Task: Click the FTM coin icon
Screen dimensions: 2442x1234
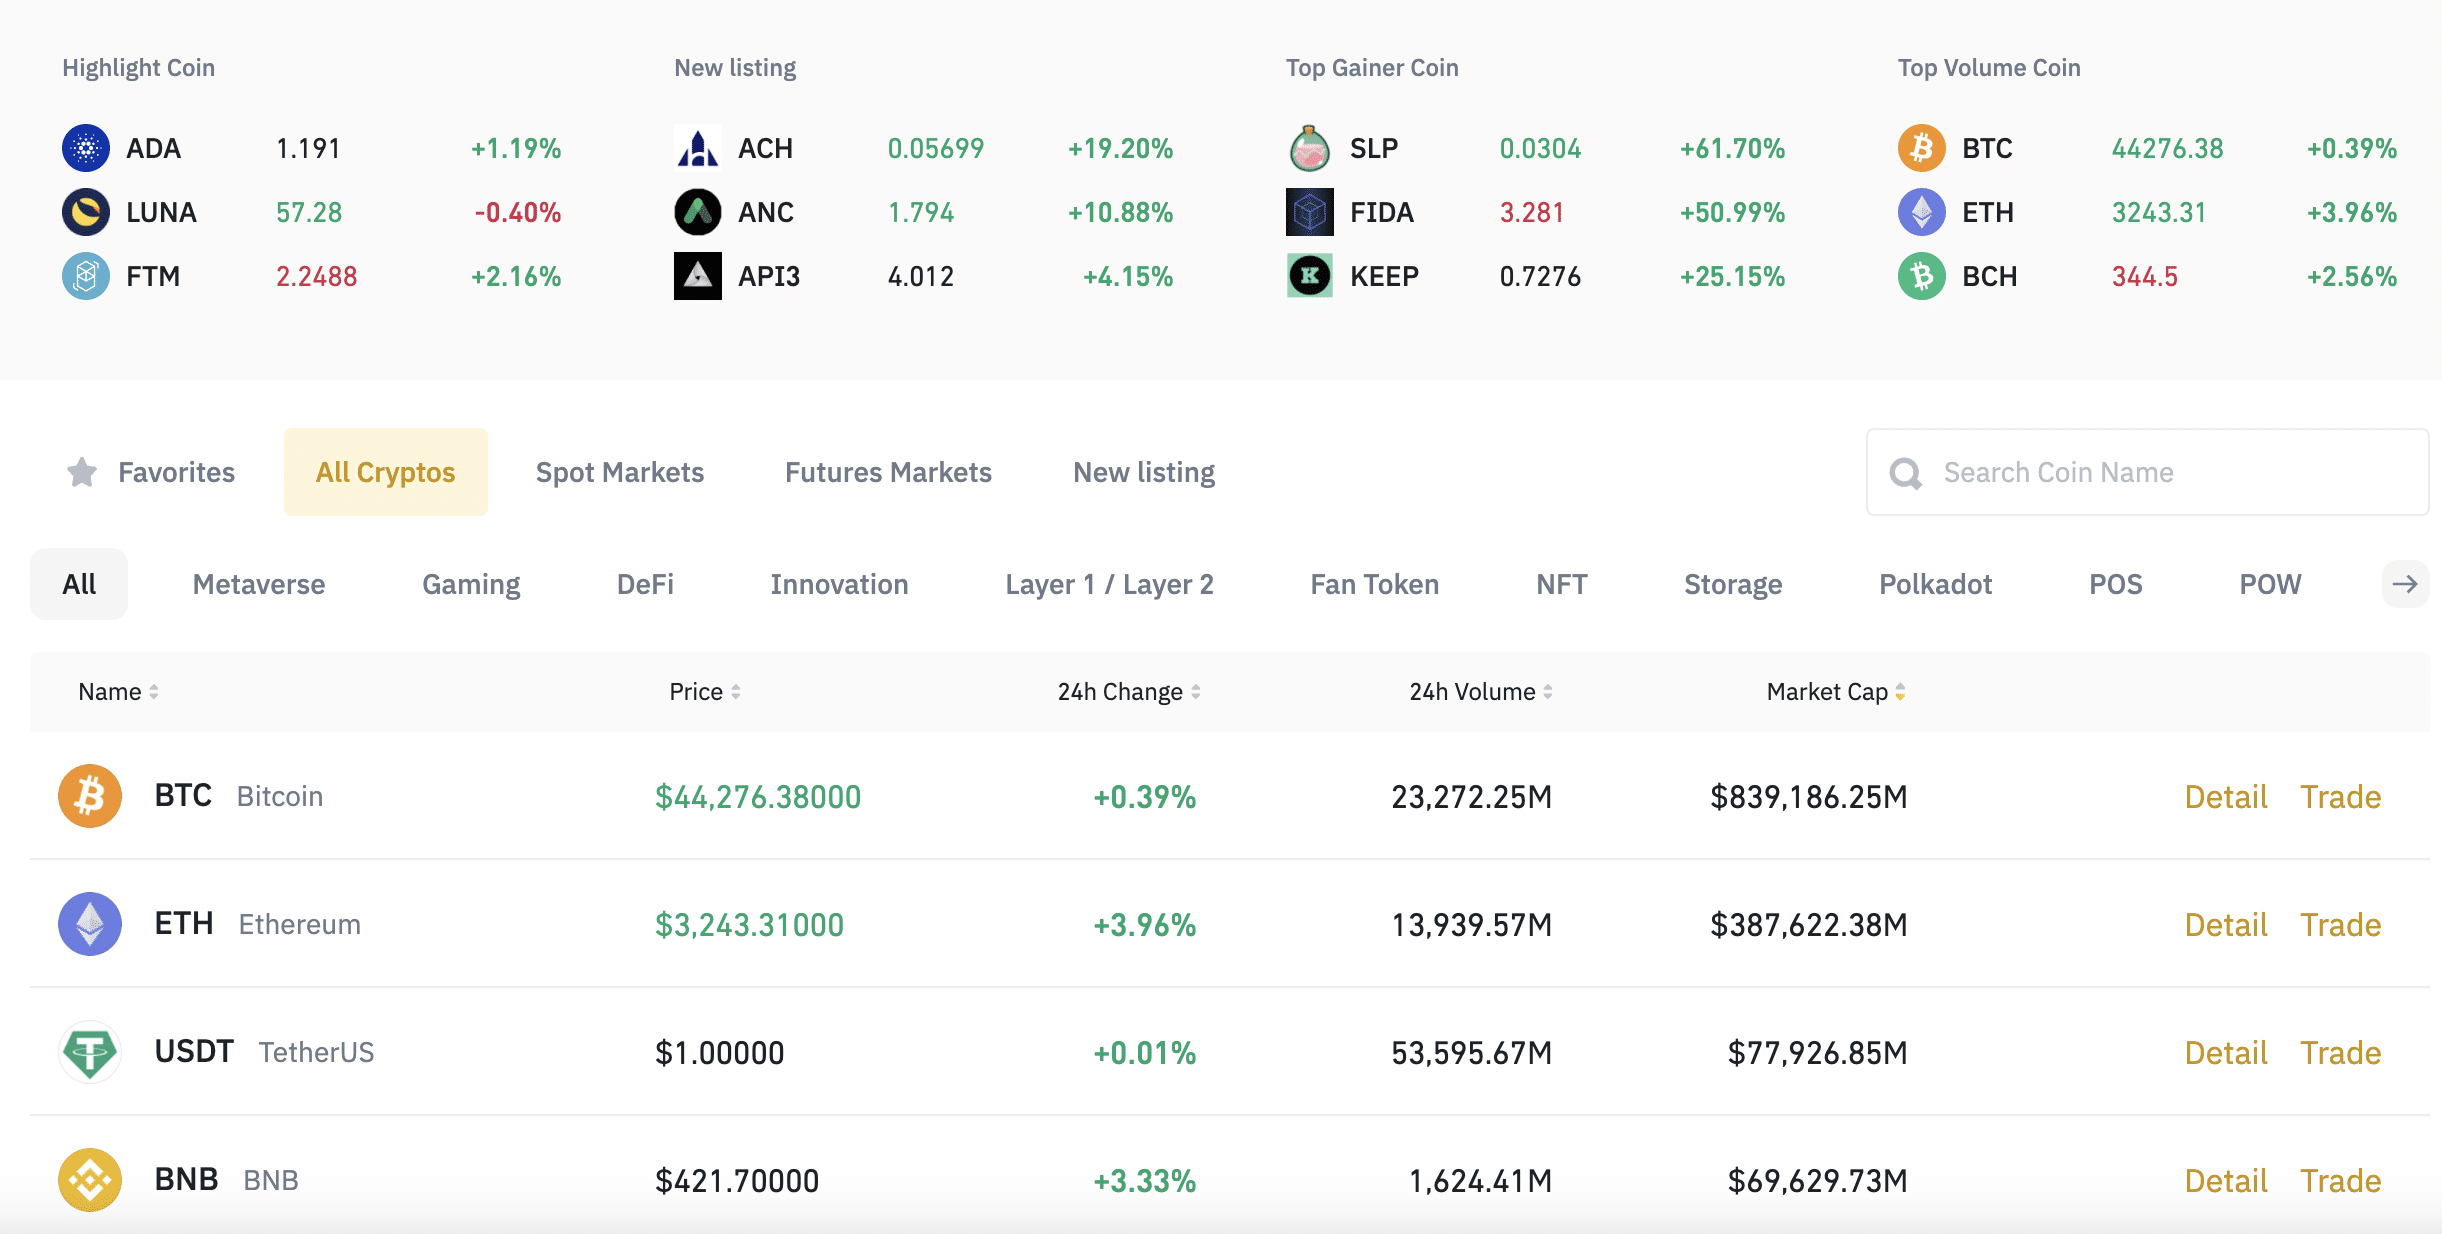Action: pyautogui.click(x=86, y=276)
